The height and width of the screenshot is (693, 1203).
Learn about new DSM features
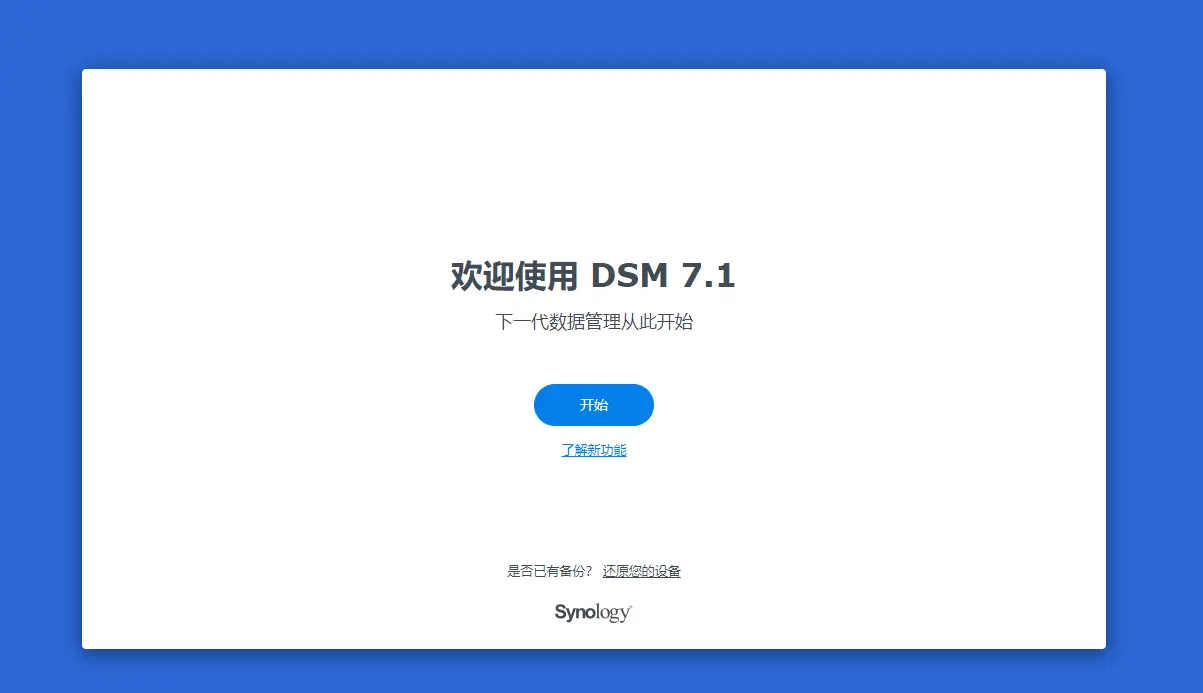(x=594, y=450)
